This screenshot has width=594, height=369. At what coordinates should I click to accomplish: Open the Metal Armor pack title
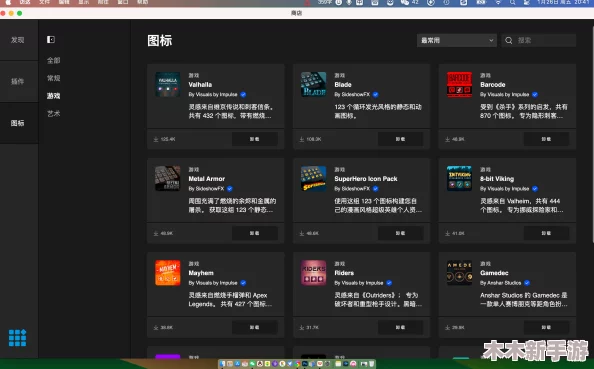[206, 178]
